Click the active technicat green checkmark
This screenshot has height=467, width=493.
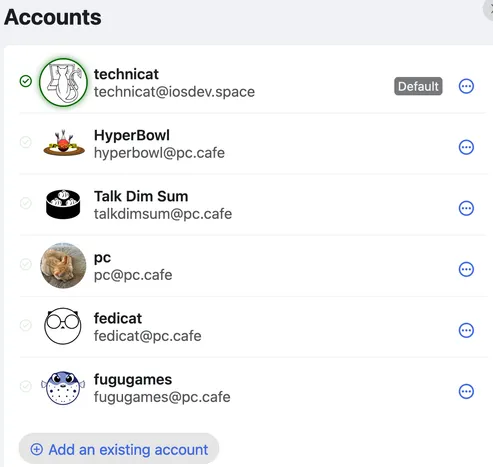(x=26, y=81)
